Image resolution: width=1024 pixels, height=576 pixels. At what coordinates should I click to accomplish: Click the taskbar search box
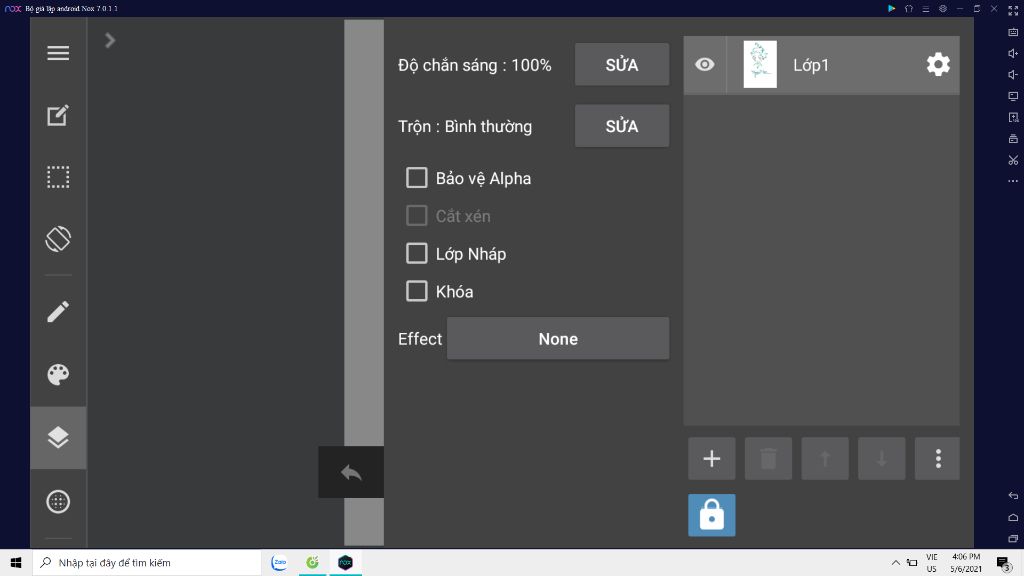147,562
